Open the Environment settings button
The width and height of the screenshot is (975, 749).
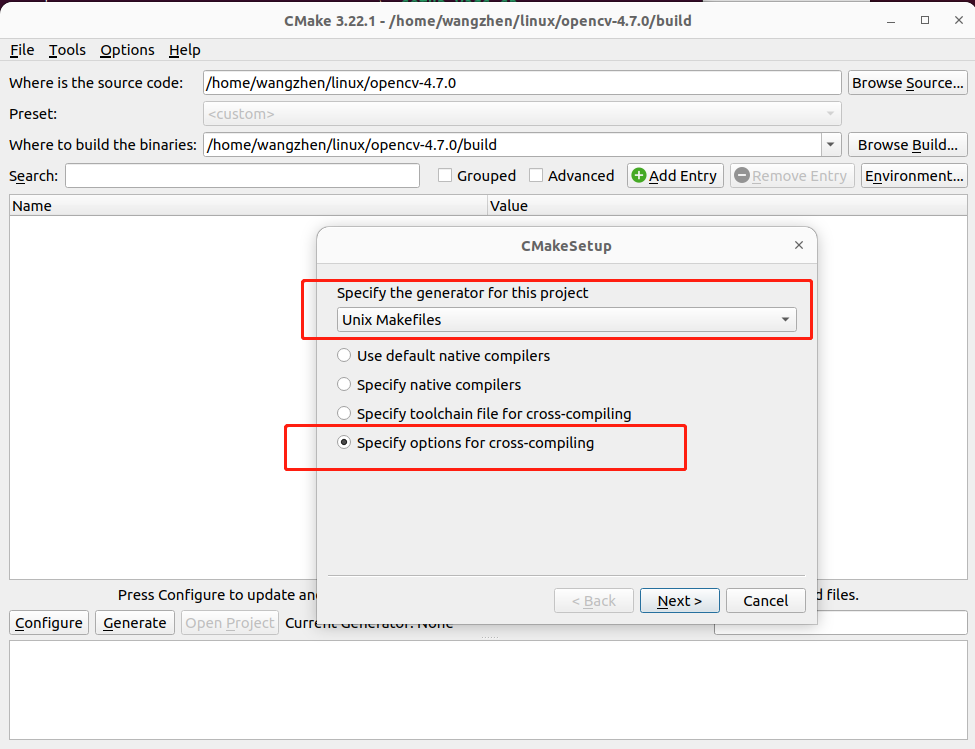coord(913,176)
